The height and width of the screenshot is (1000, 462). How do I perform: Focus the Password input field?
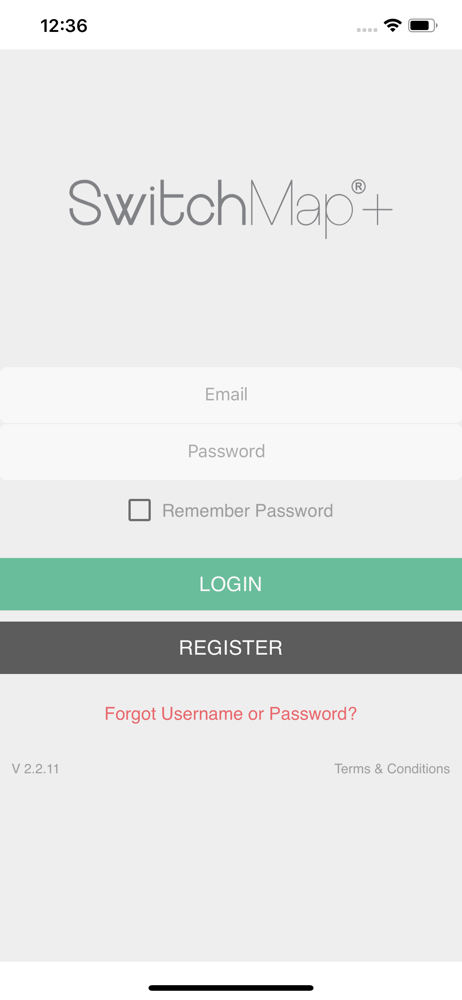[231, 452]
